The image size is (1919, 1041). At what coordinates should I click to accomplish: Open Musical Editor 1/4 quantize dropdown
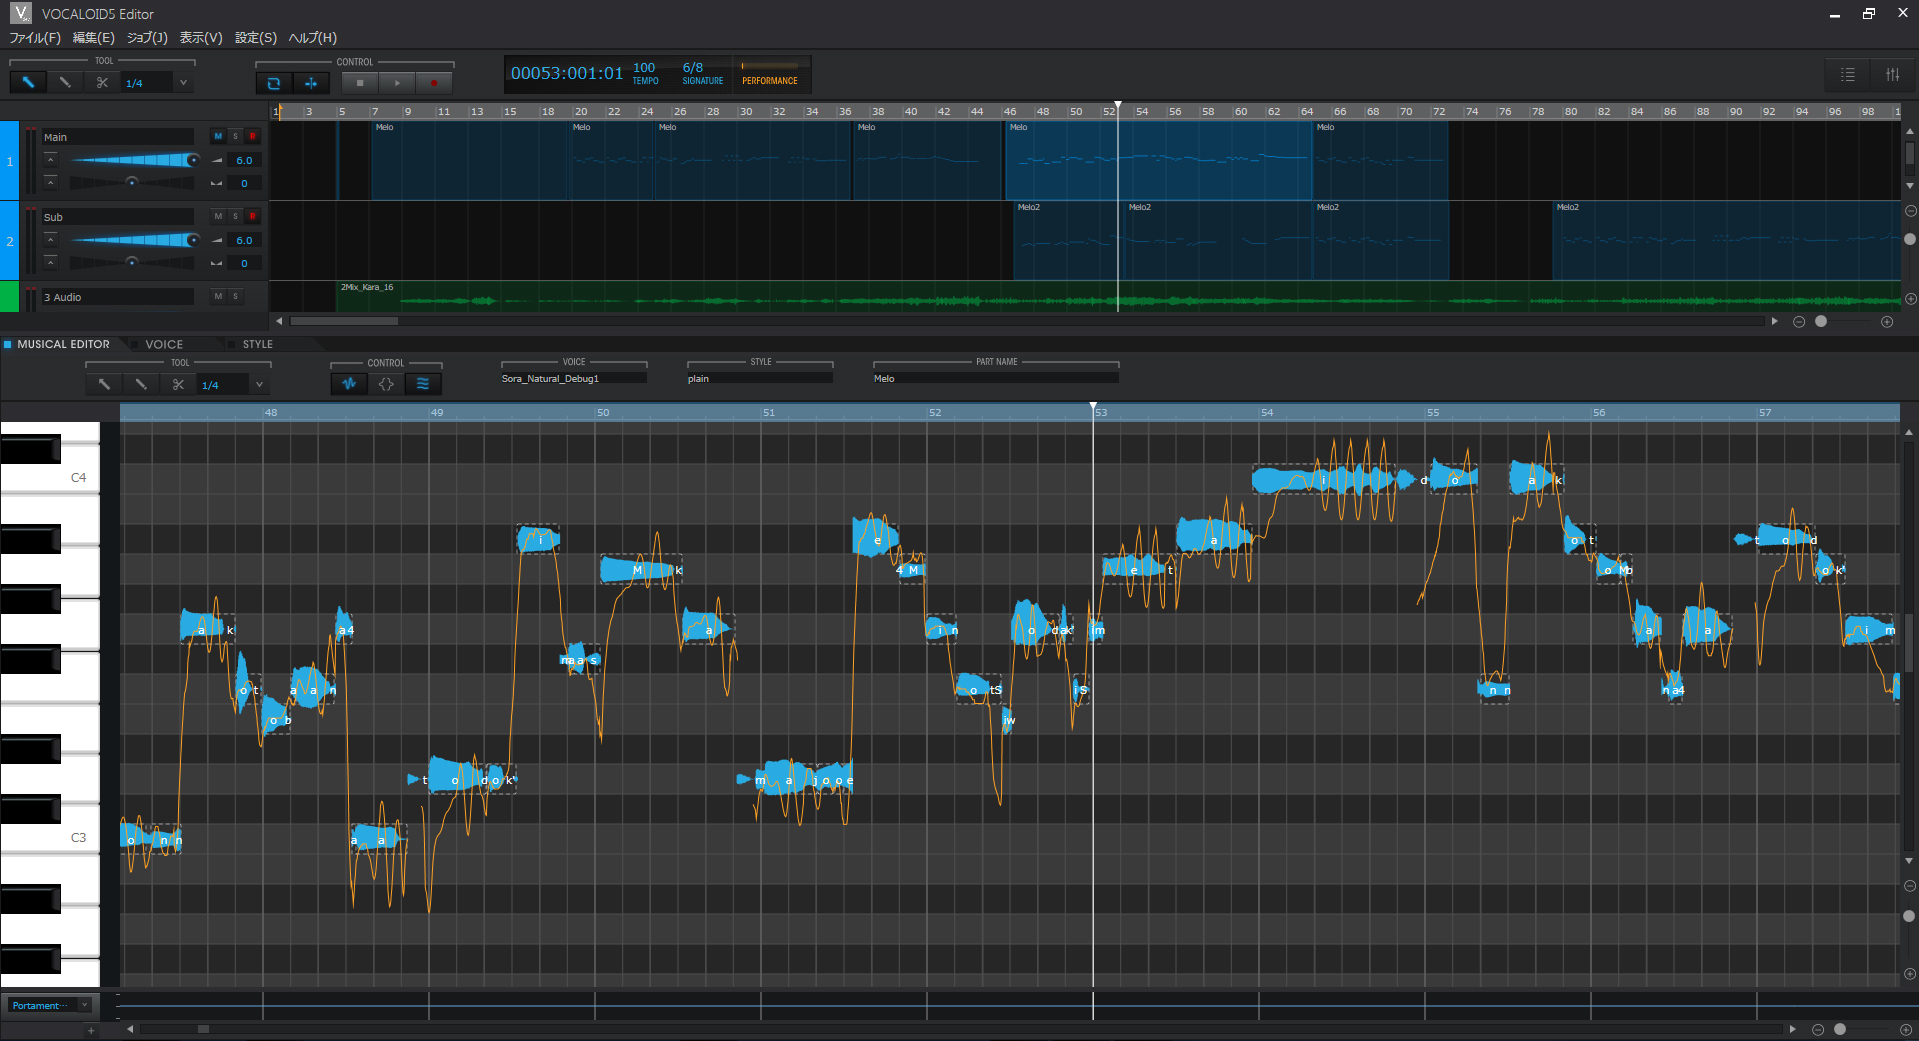click(259, 384)
